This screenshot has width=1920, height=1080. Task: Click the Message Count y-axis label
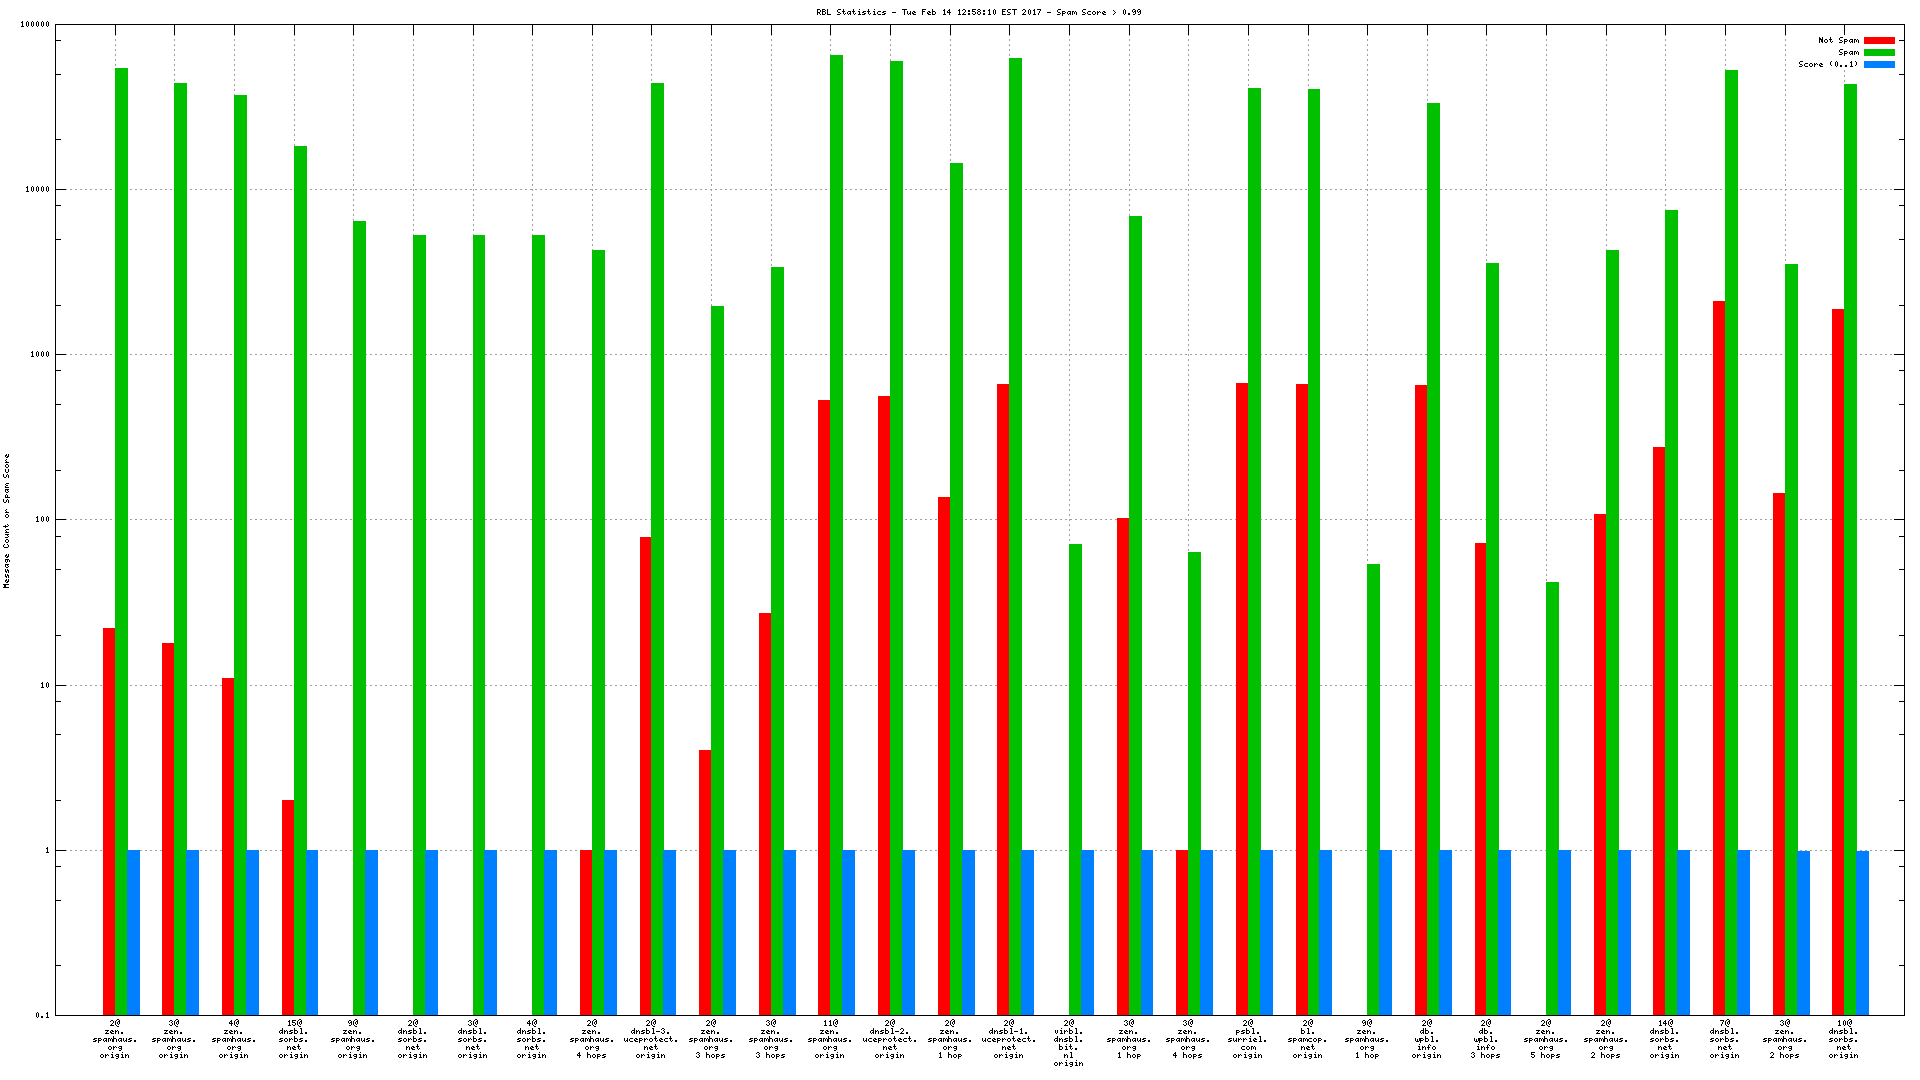pyautogui.click(x=6, y=520)
